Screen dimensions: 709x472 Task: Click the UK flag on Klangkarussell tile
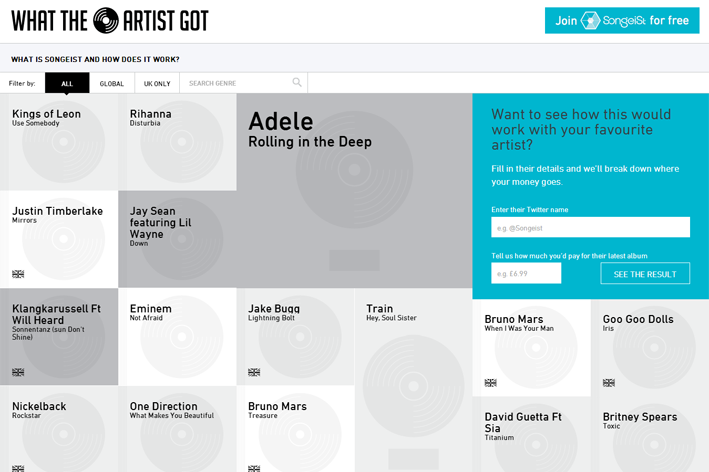[18, 372]
